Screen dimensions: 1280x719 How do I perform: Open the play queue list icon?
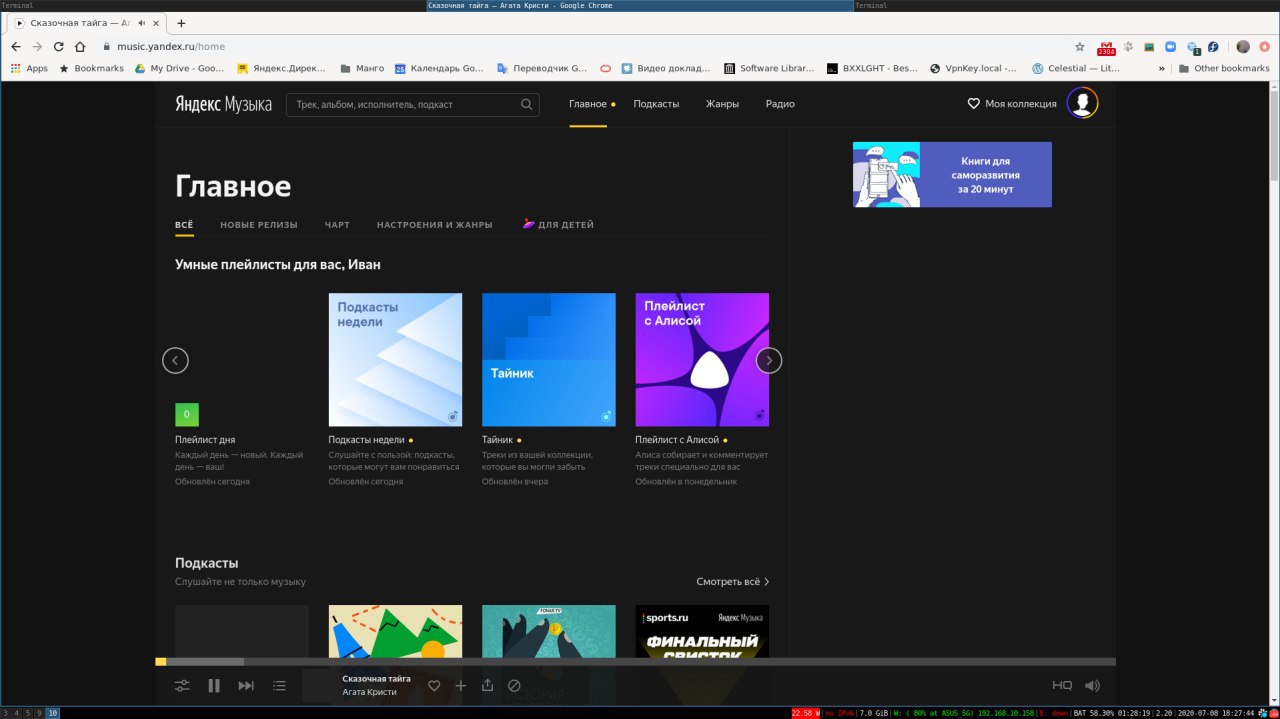[x=279, y=686]
